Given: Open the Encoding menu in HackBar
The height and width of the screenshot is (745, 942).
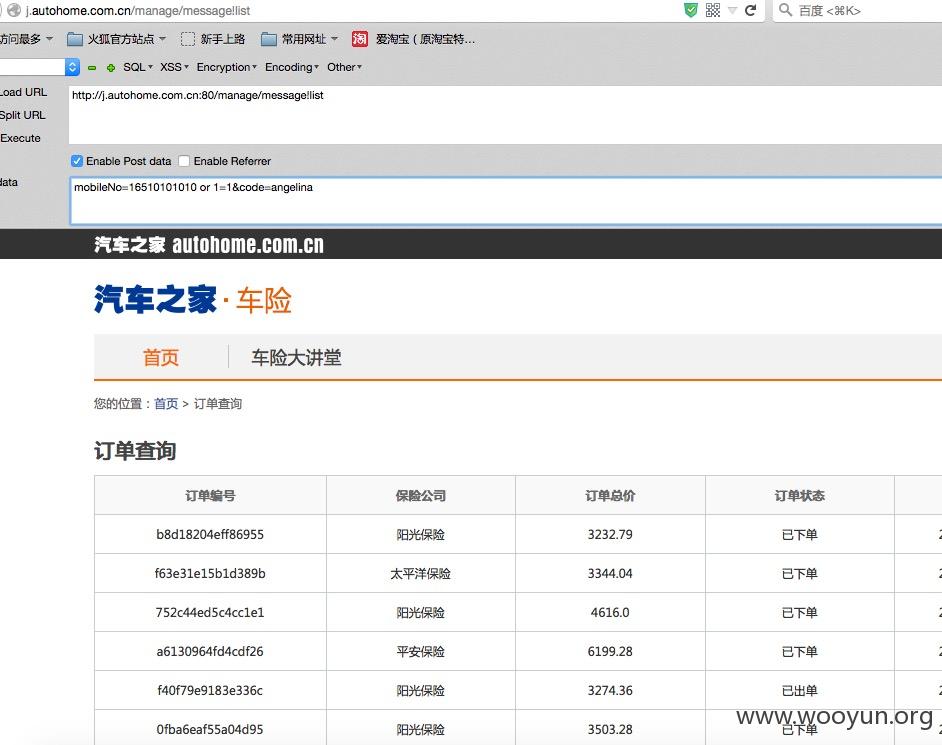Looking at the screenshot, I should [292, 67].
